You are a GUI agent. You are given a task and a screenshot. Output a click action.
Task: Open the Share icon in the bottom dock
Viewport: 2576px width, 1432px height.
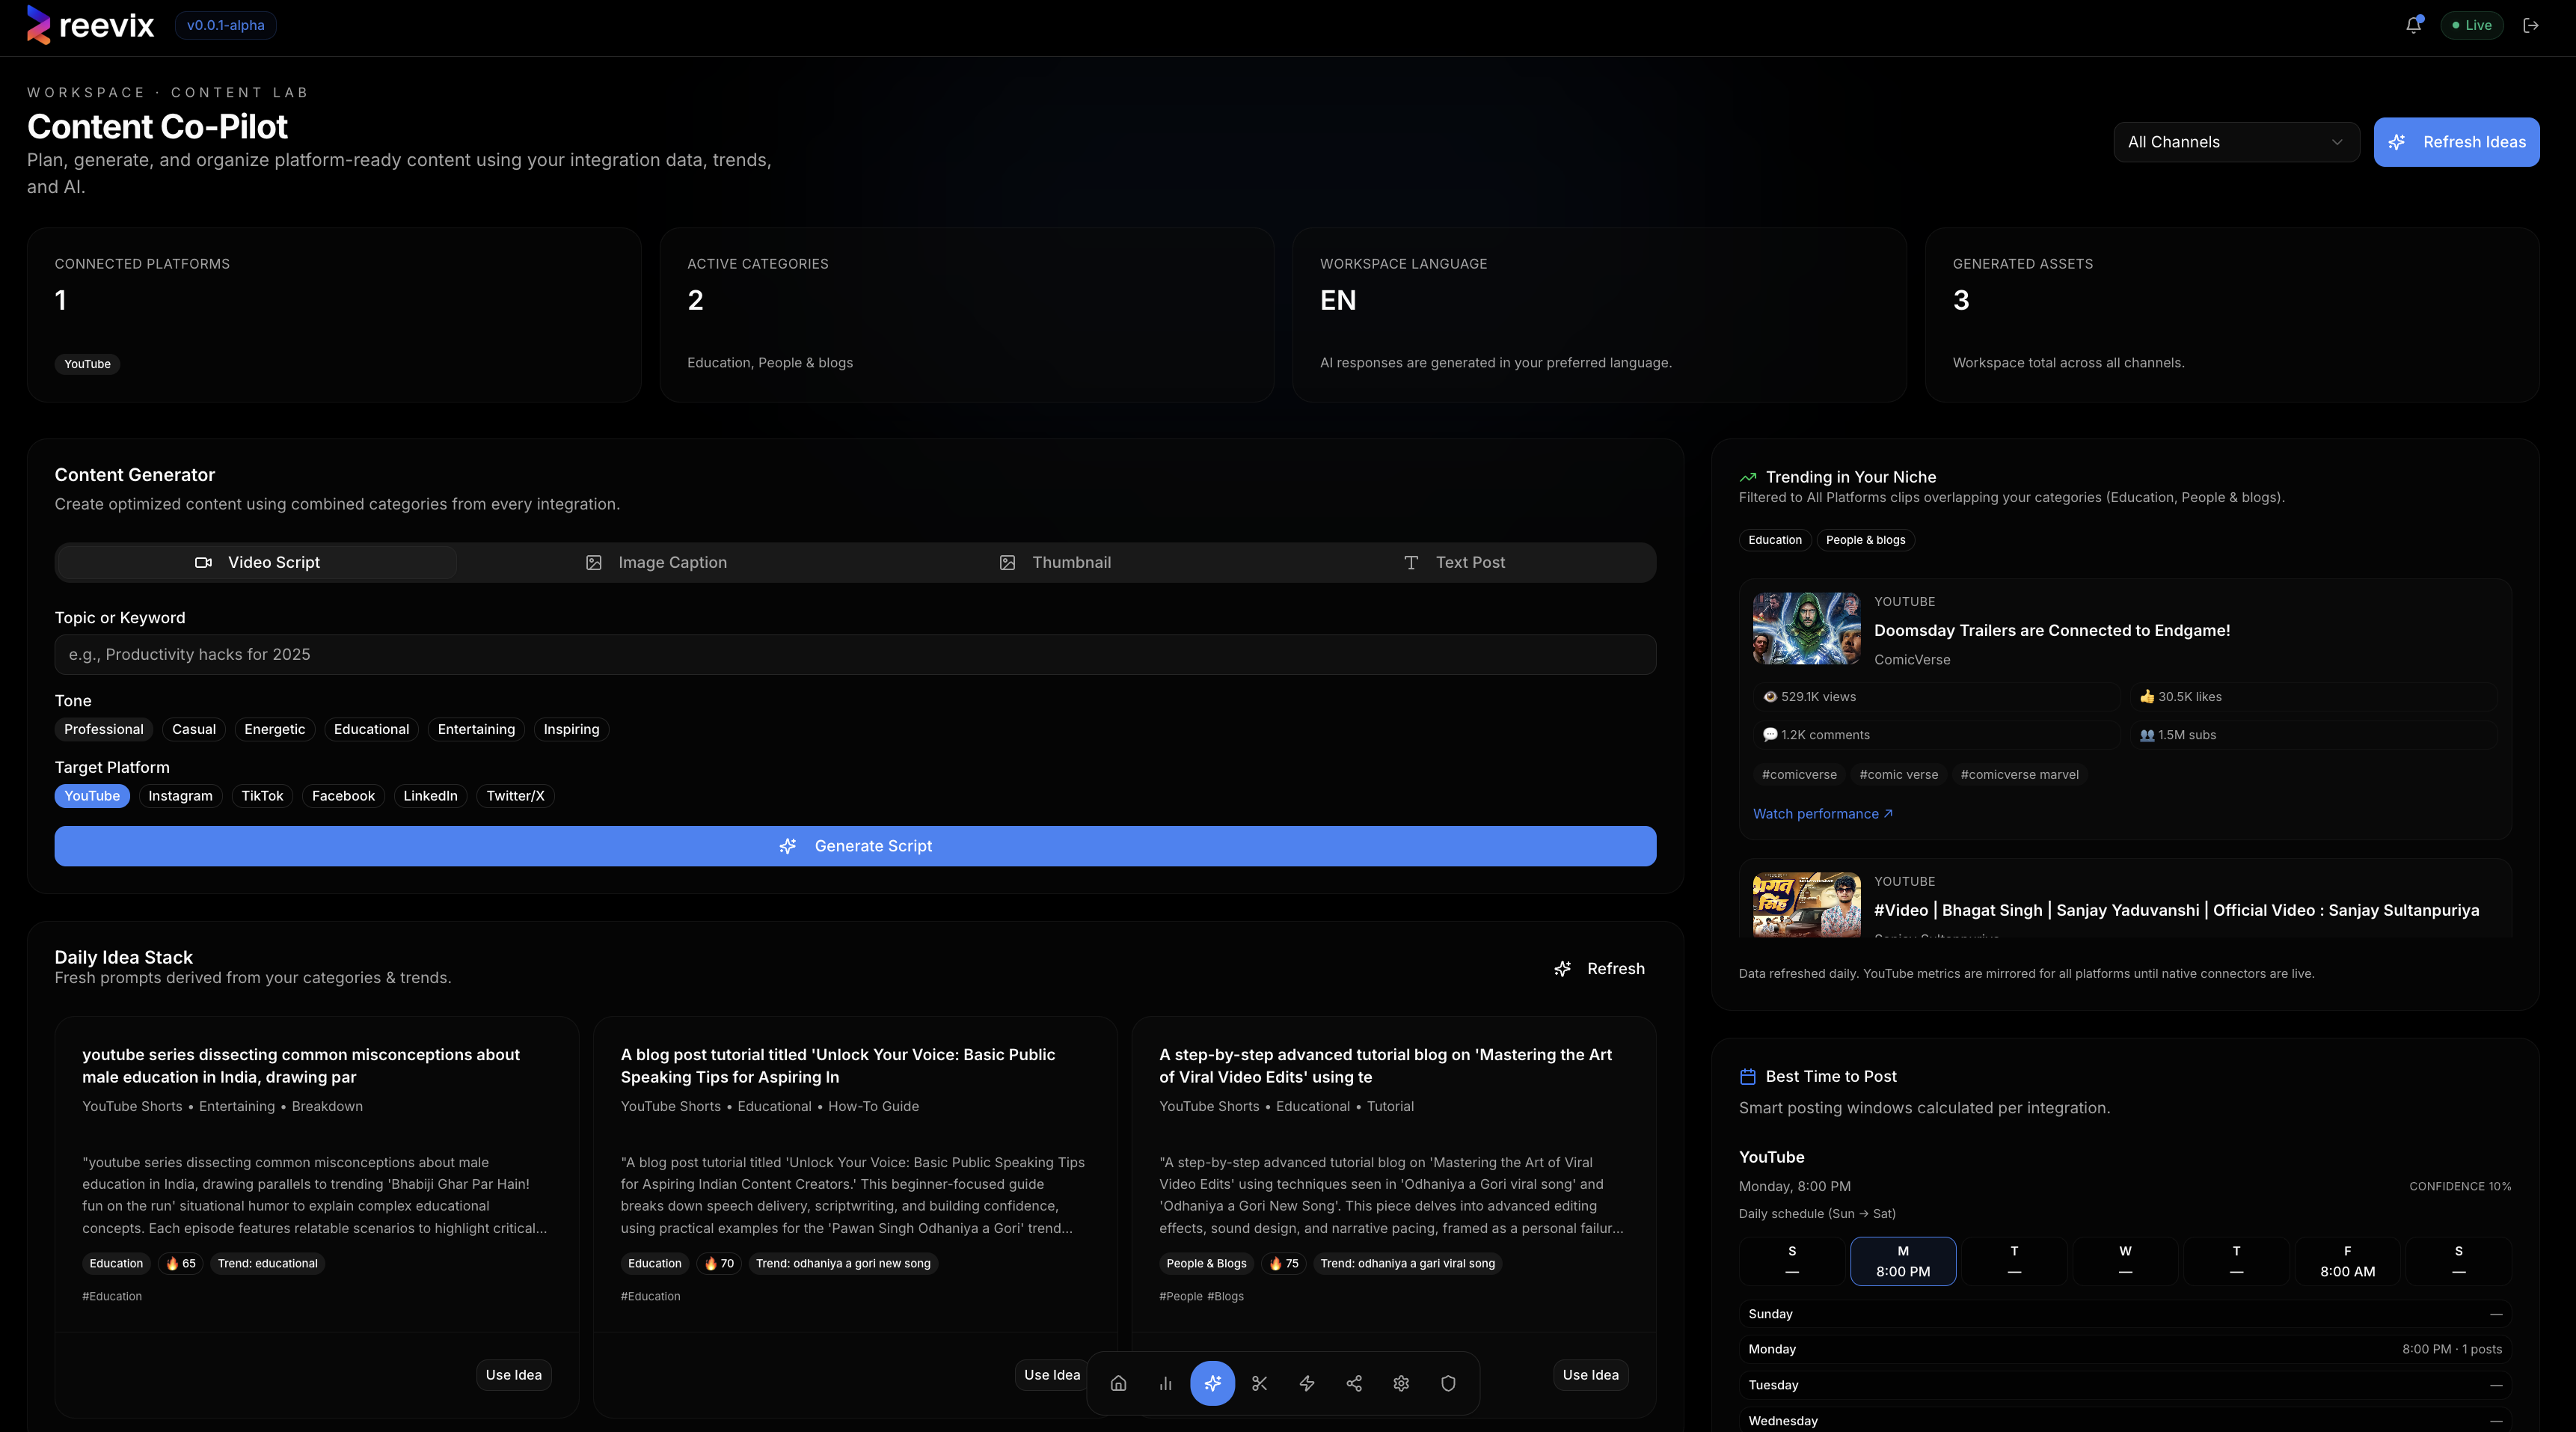pyautogui.click(x=1353, y=1384)
